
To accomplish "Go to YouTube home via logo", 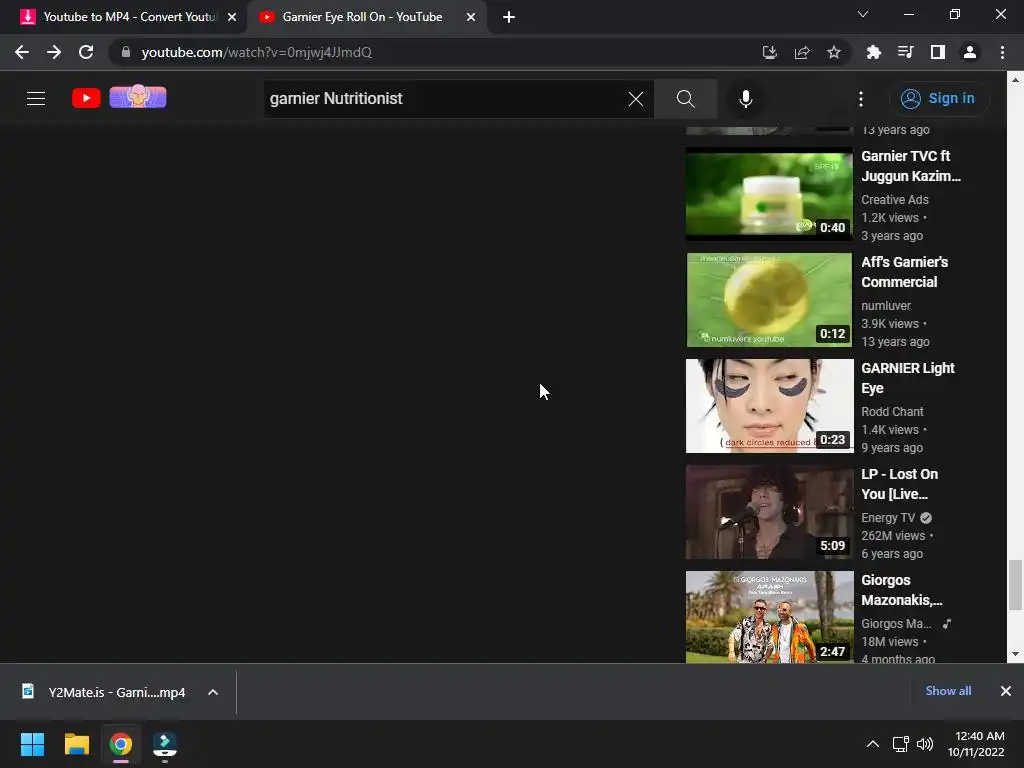I will 86,98.
